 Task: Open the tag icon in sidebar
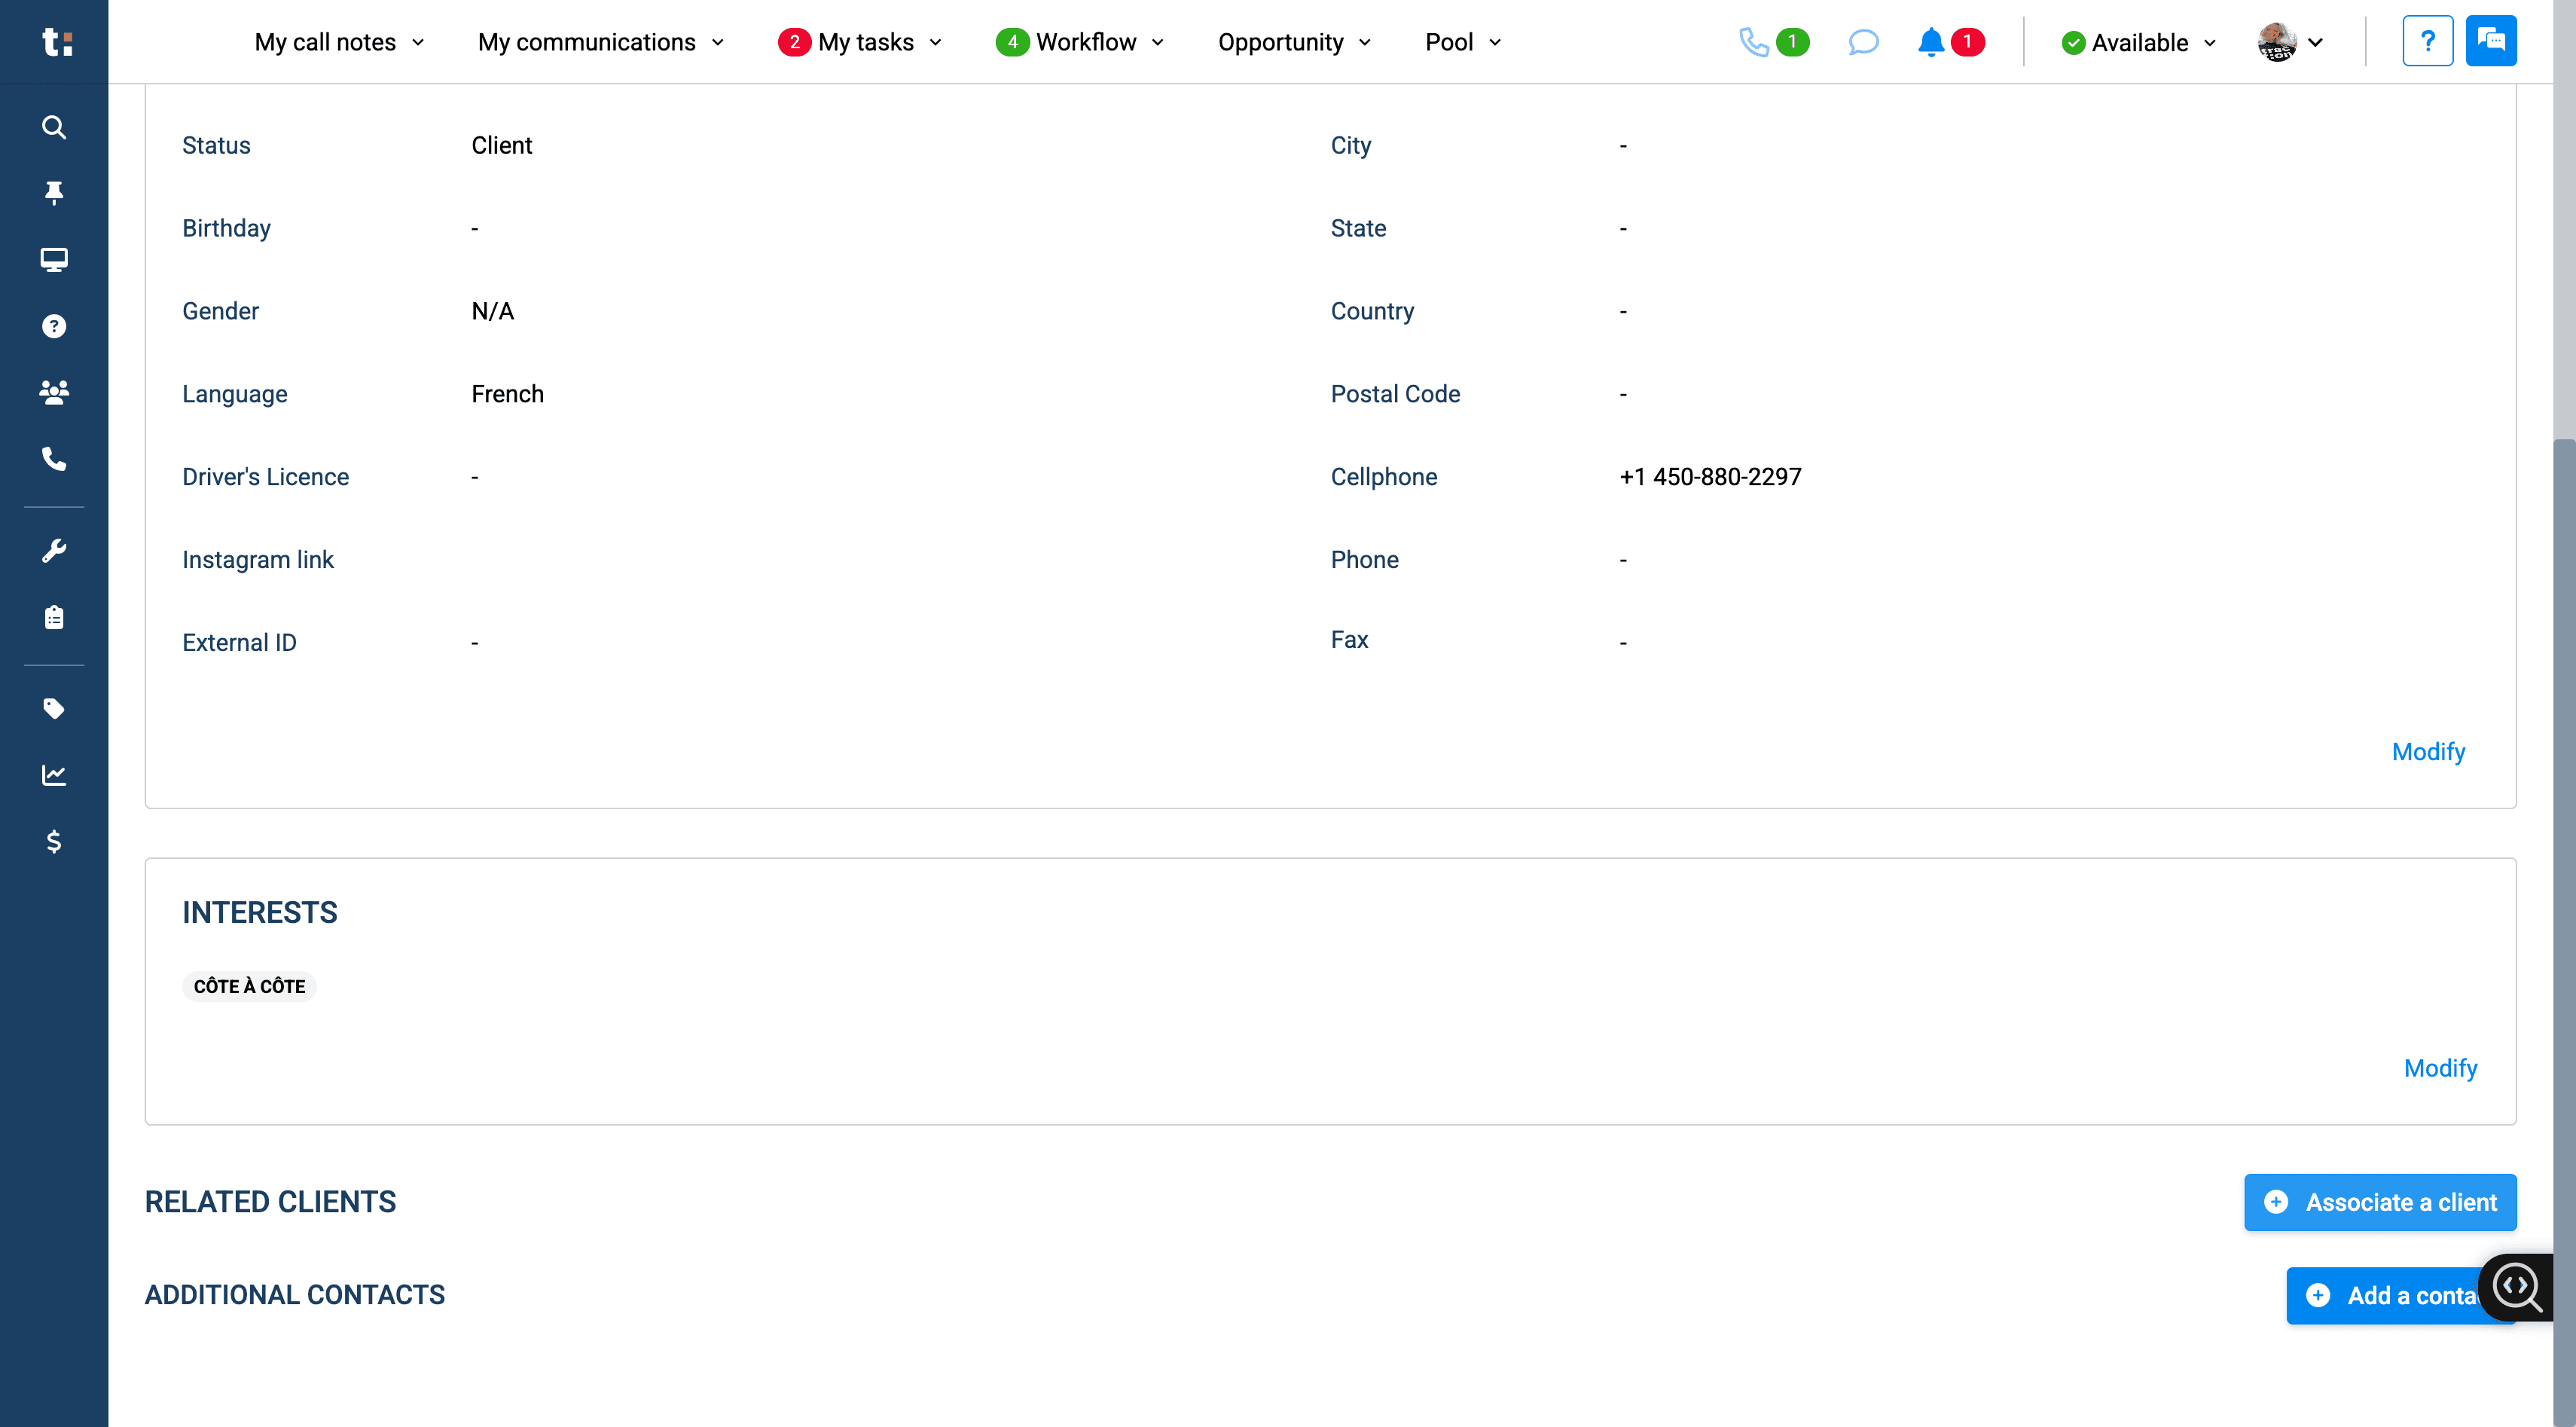[54, 709]
